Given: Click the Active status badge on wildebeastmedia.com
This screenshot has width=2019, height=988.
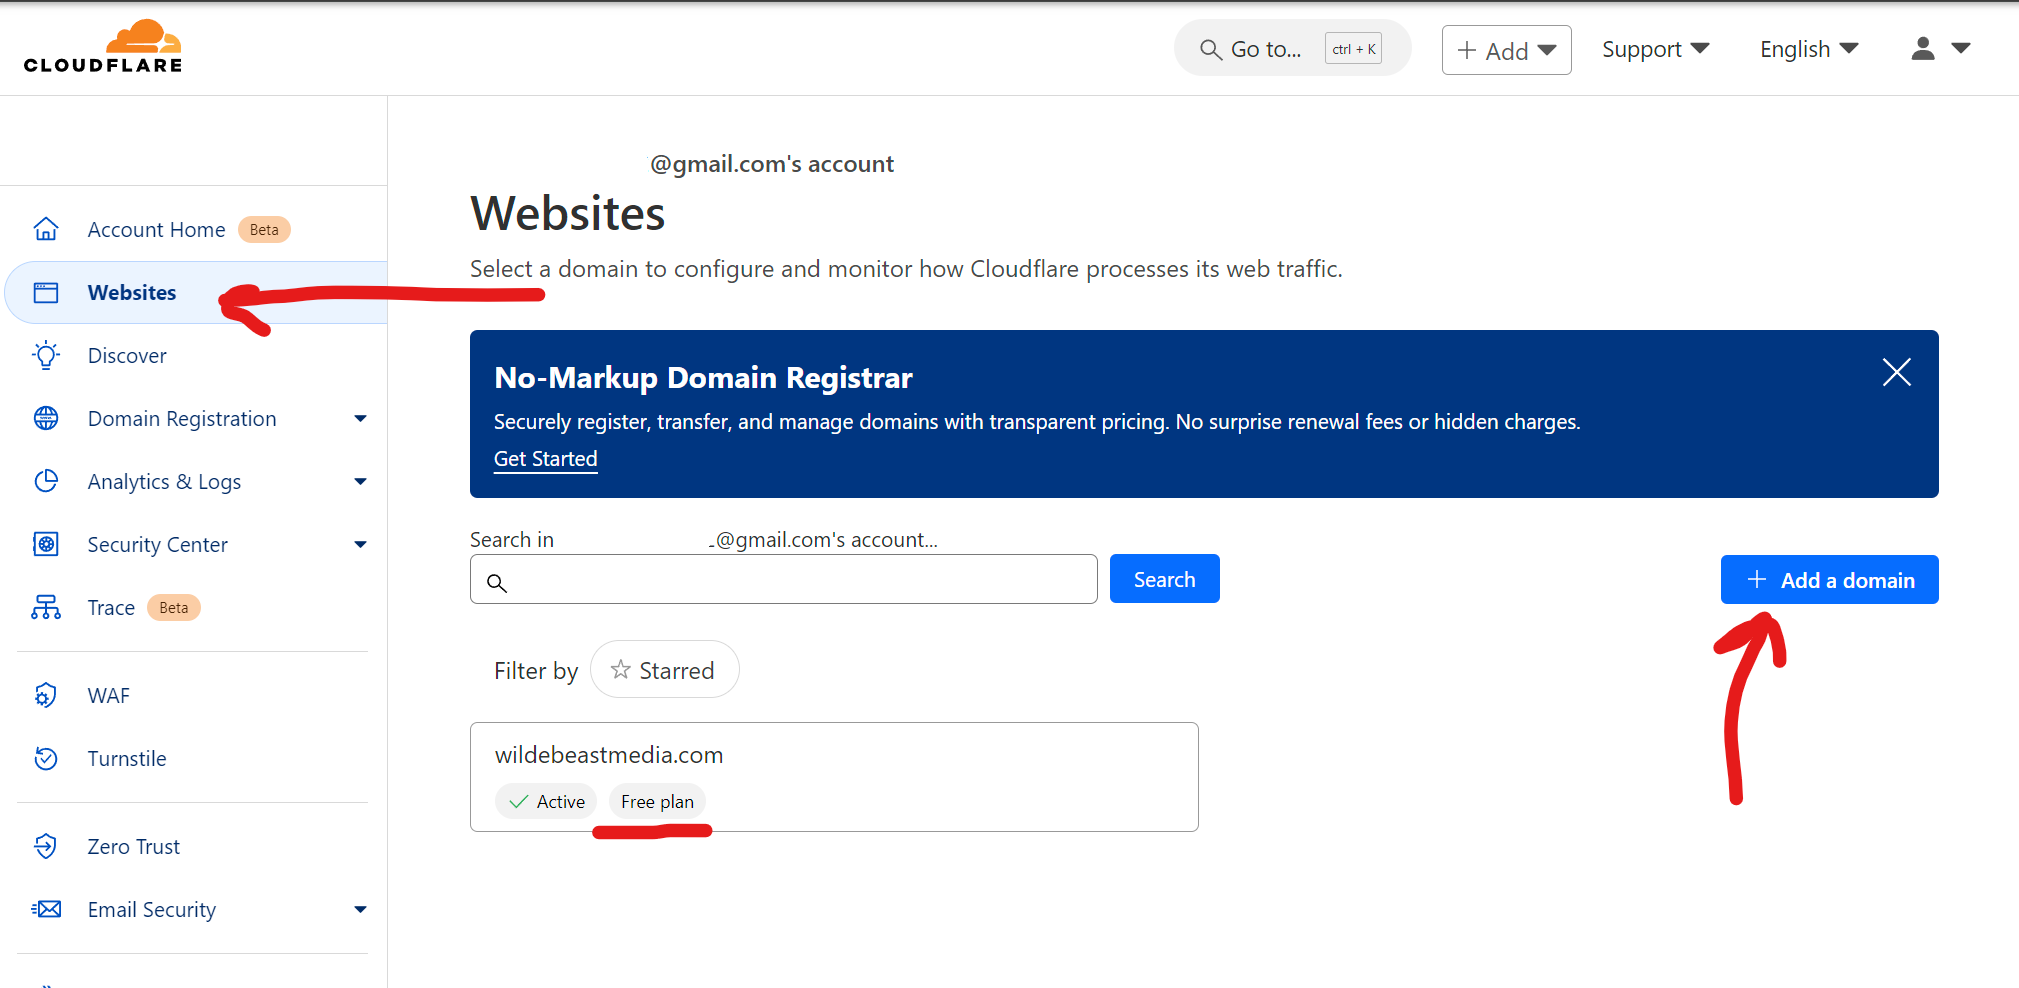Looking at the screenshot, I should pos(546,801).
